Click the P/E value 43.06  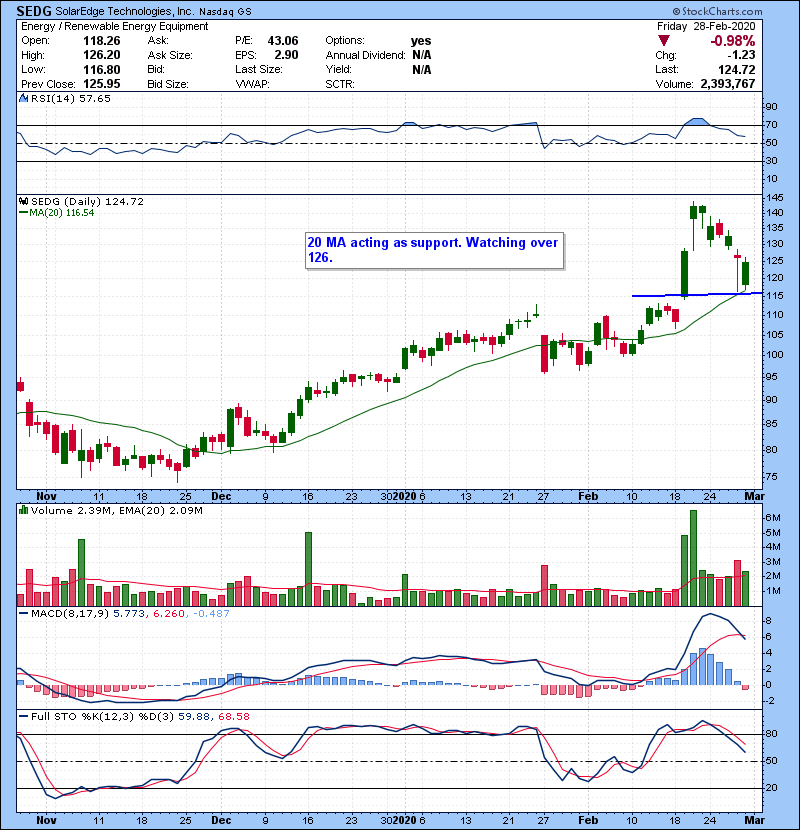point(283,41)
